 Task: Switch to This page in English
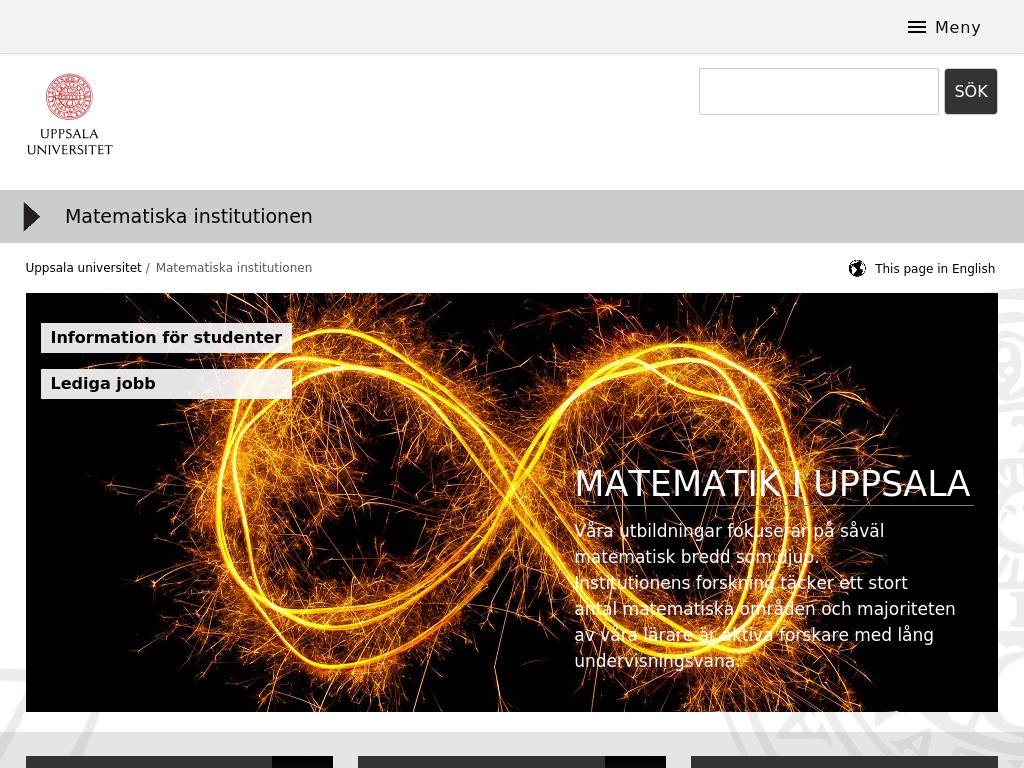pyautogui.click(x=934, y=268)
